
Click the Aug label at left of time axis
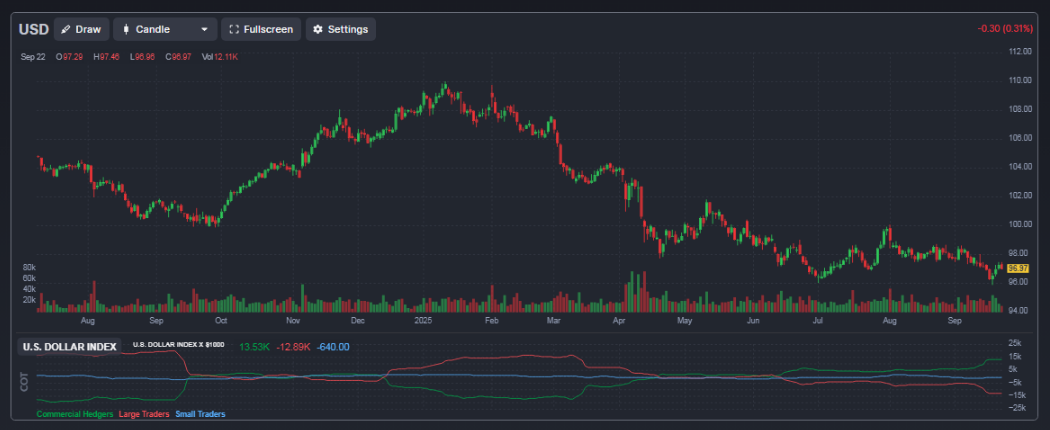point(87,321)
